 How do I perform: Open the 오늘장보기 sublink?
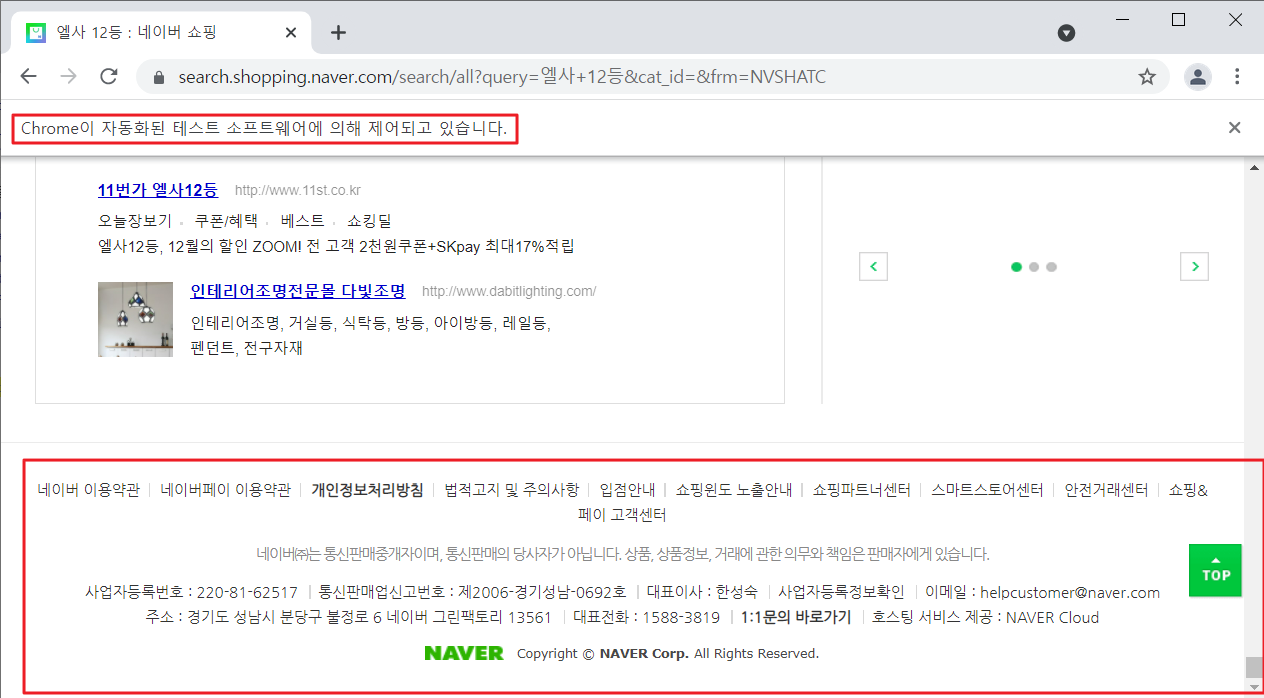coord(135,220)
